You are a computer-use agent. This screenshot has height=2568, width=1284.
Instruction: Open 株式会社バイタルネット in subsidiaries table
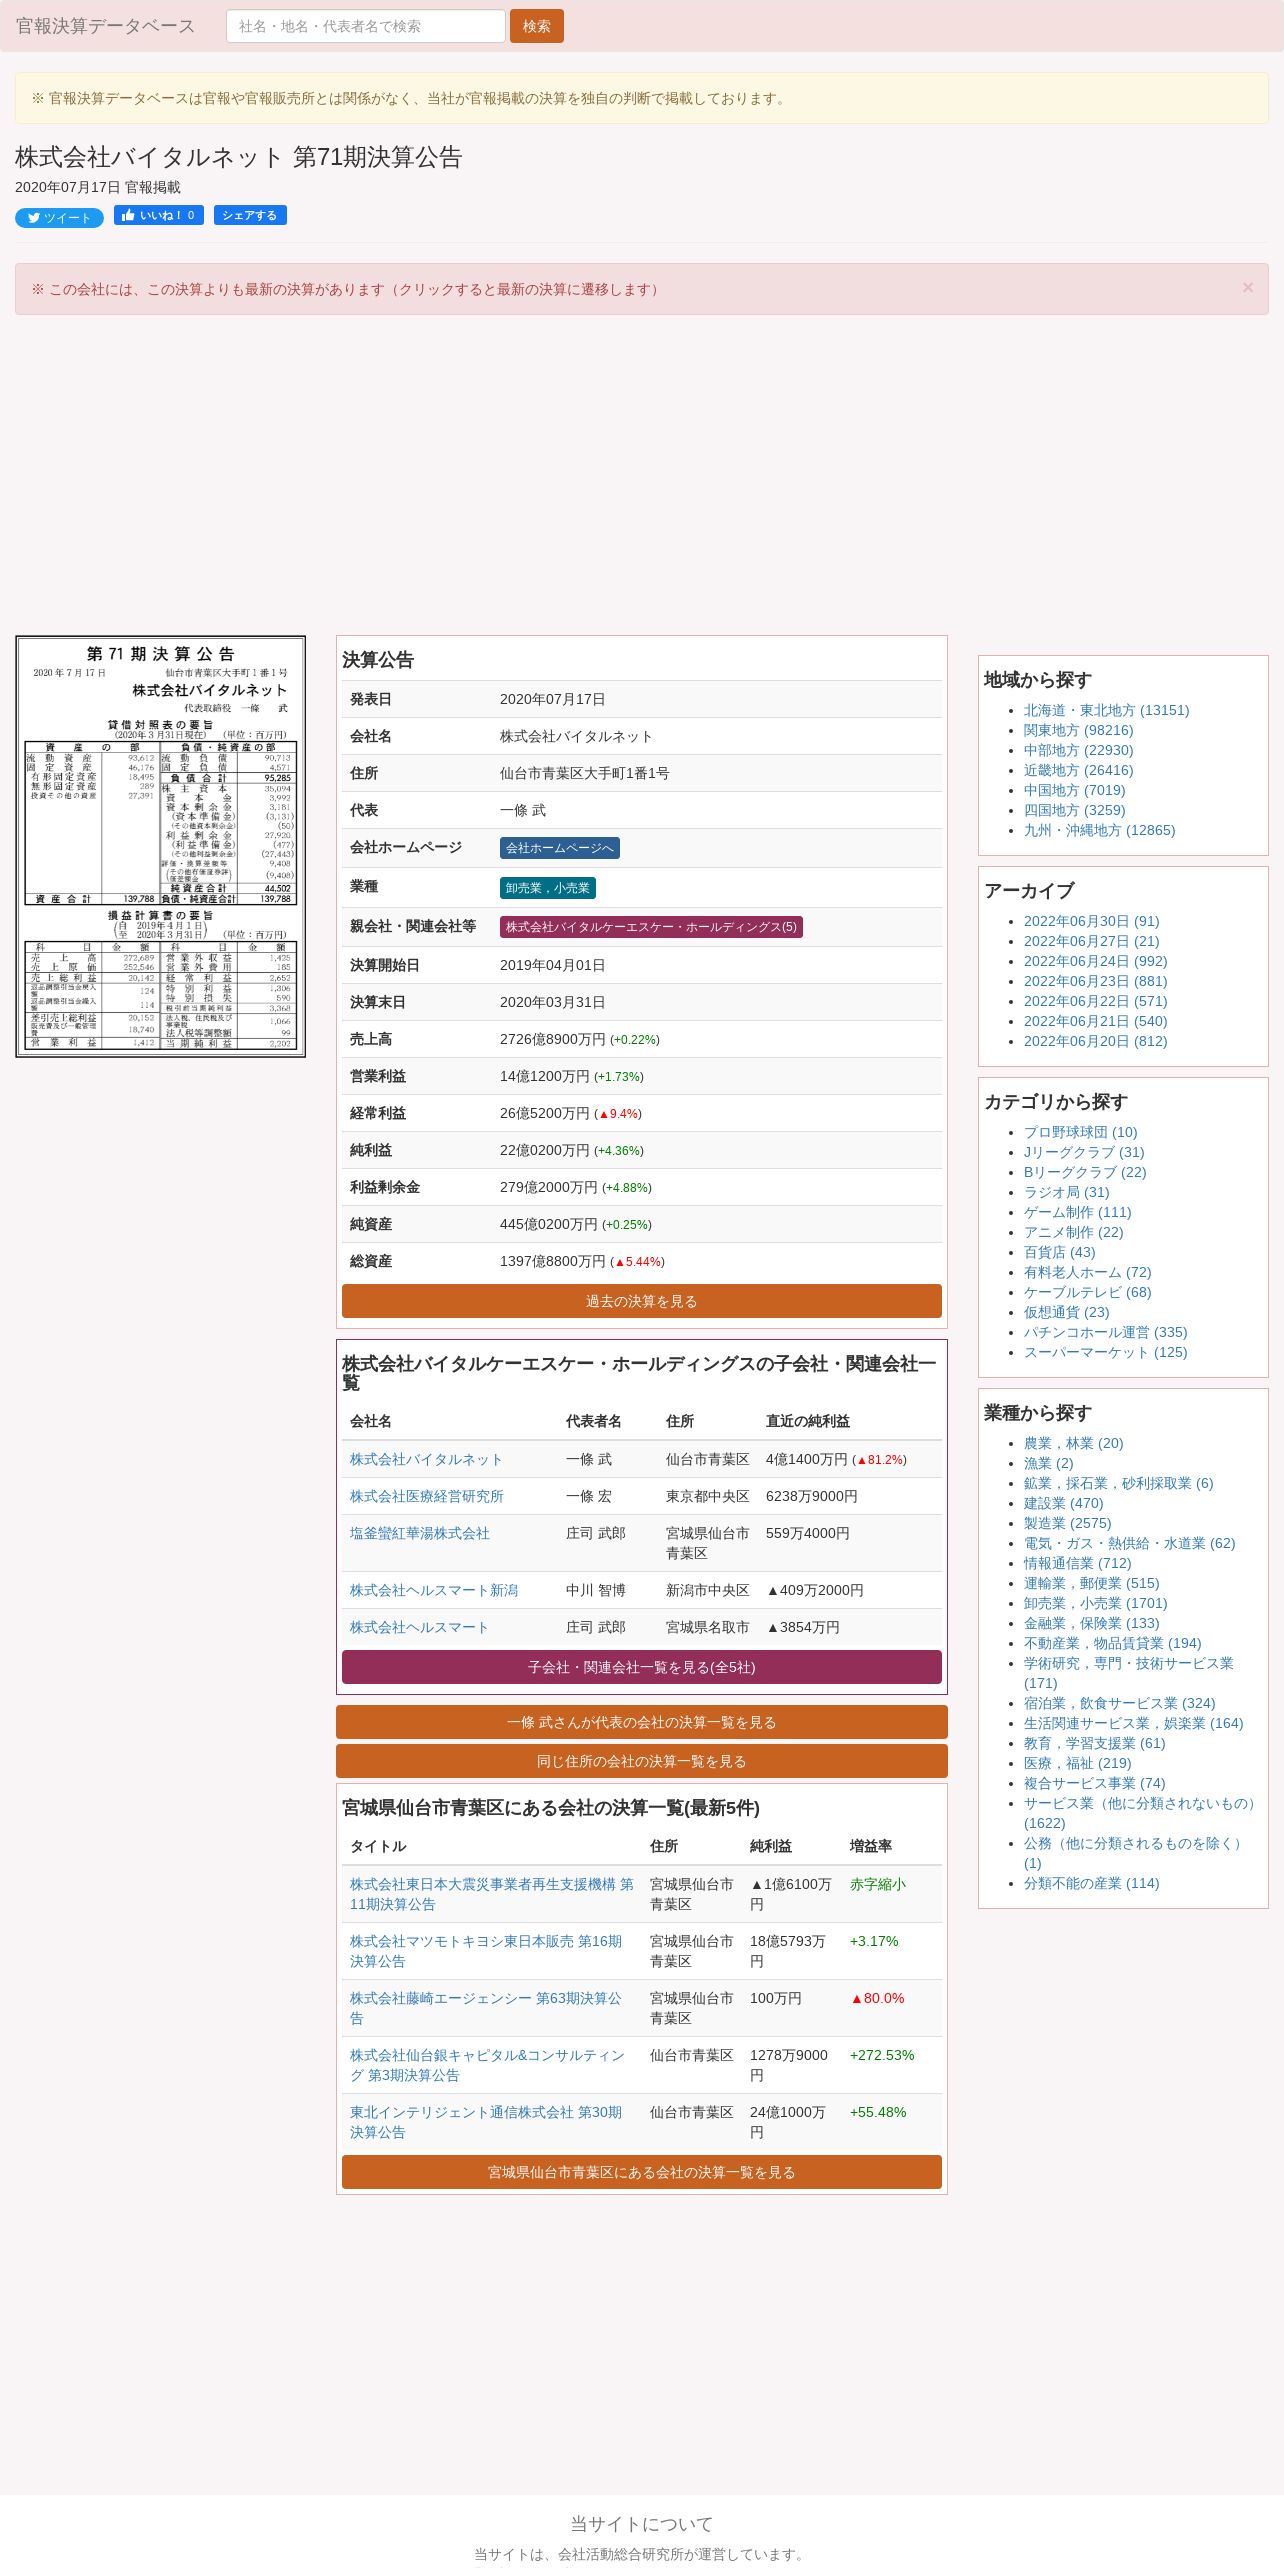426,1460
